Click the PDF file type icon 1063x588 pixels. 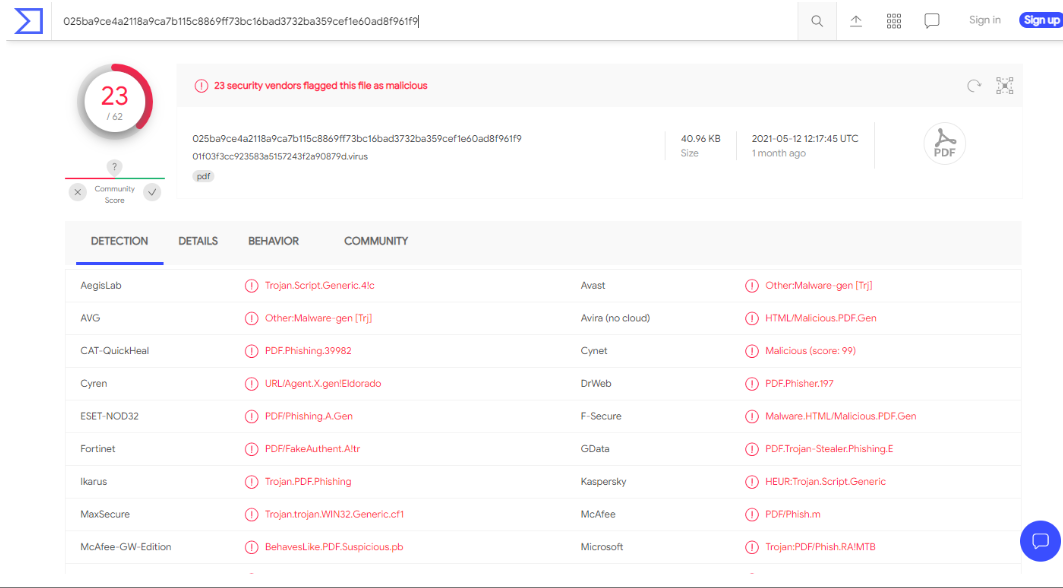coord(944,145)
